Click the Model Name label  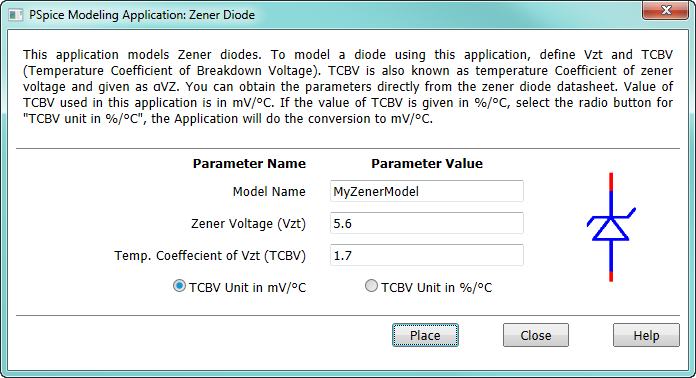269,192
